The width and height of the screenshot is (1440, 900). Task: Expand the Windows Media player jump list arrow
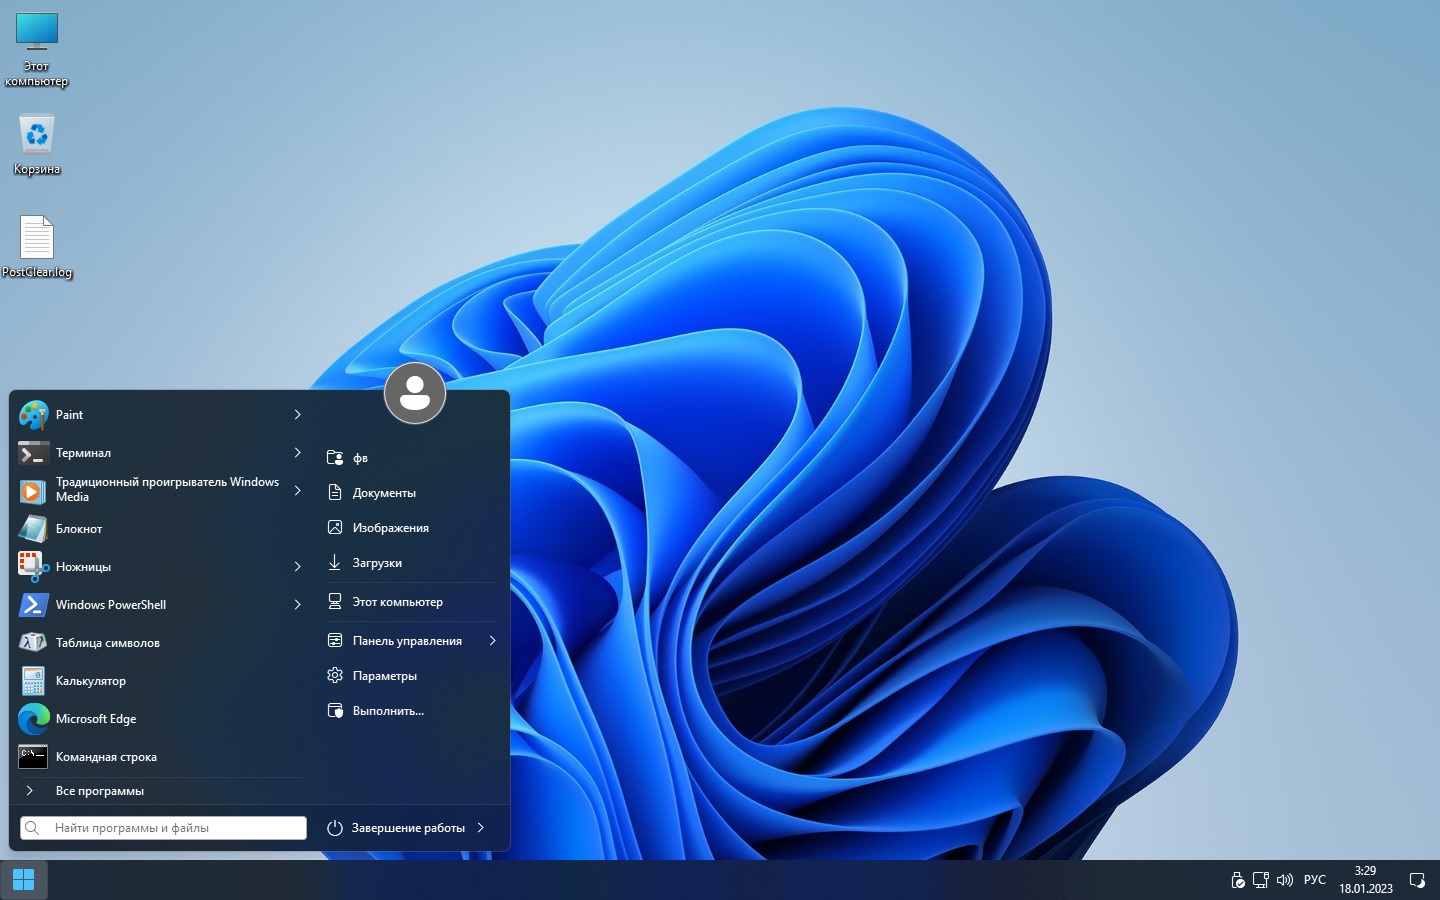(x=297, y=491)
